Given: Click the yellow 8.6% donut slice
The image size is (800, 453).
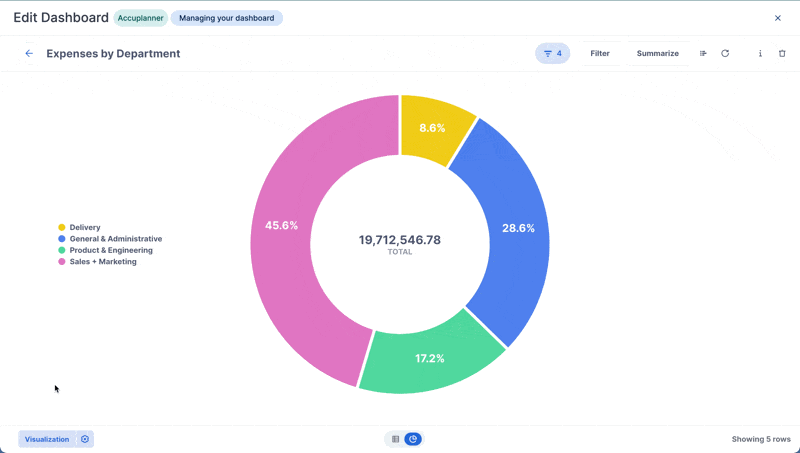Looking at the screenshot, I should coord(432,128).
